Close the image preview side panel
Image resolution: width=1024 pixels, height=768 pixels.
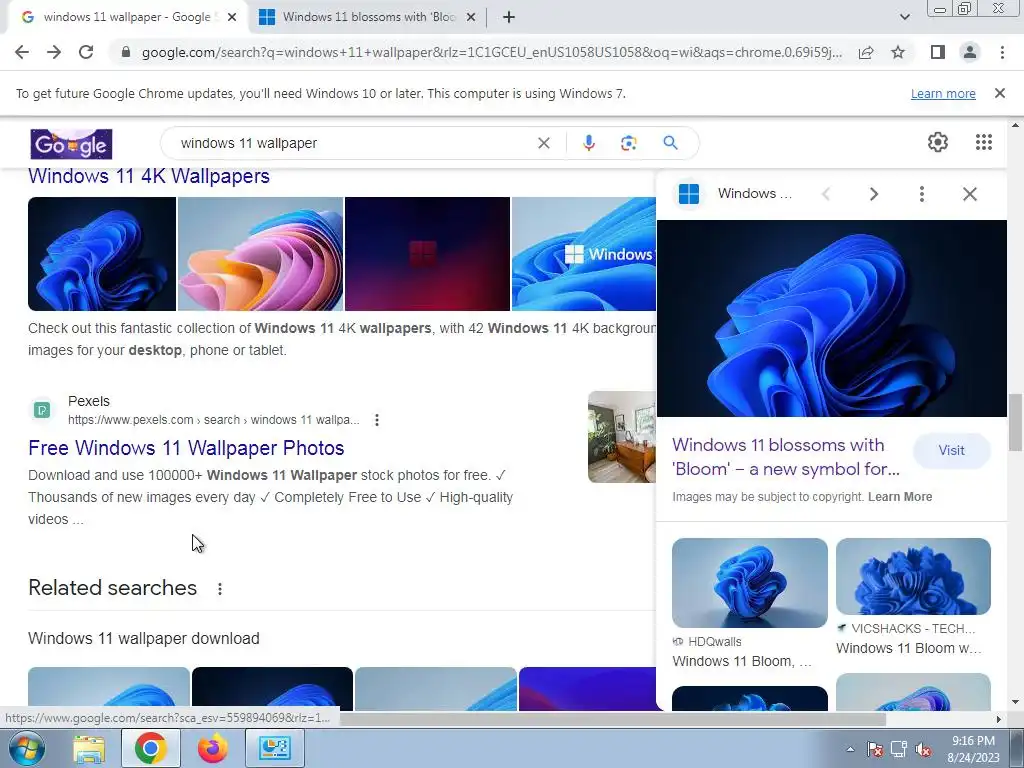click(970, 194)
